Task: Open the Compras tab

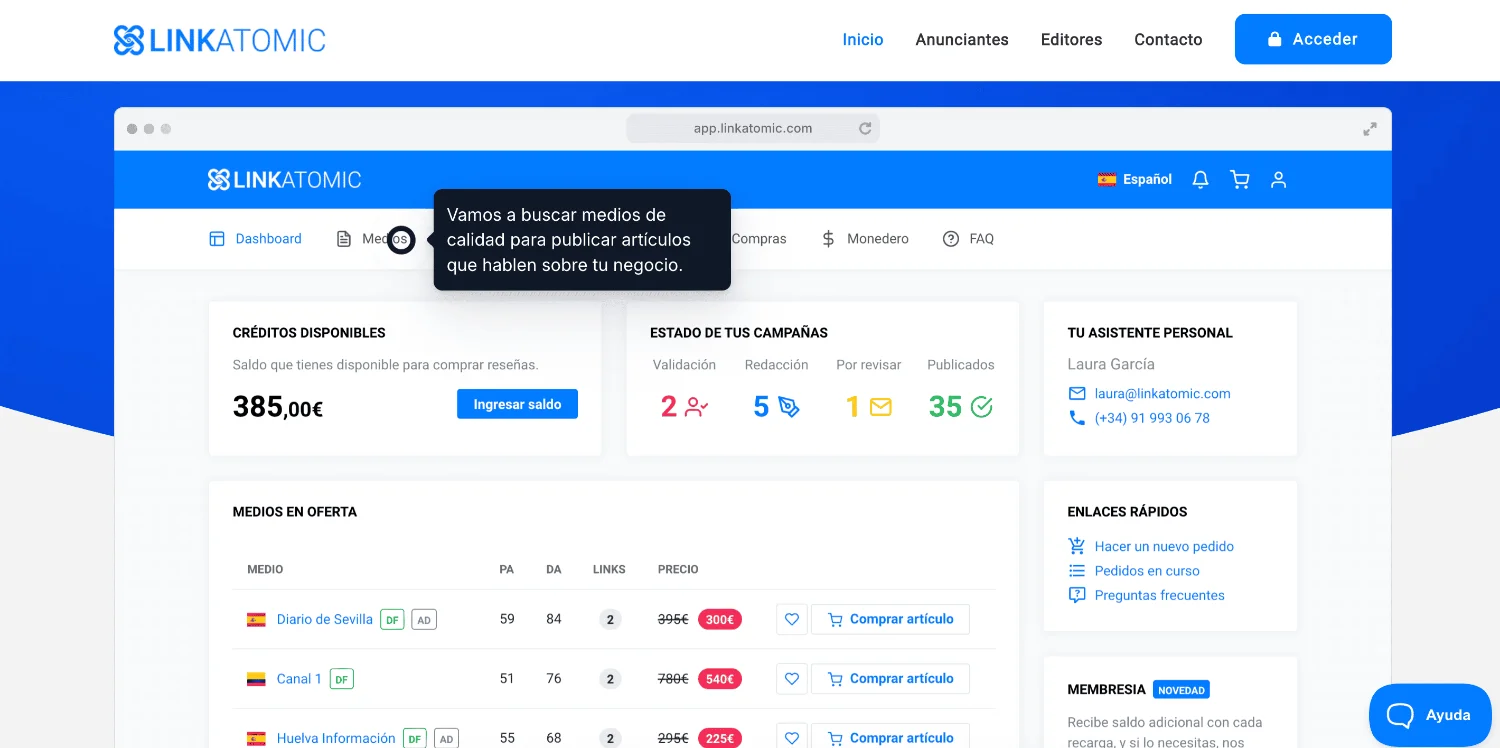Action: point(759,239)
